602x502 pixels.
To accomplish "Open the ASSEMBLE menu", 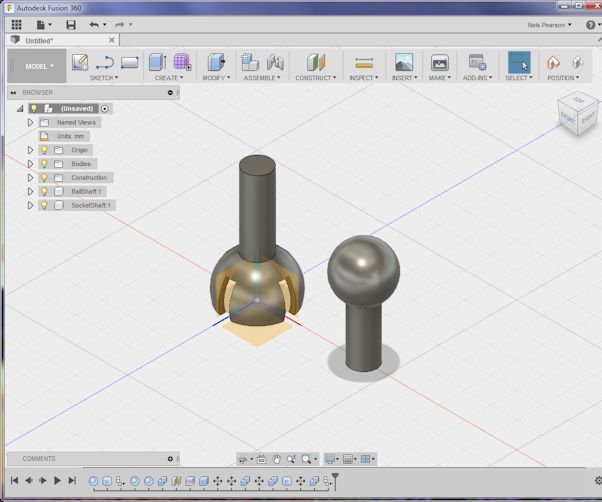I will coord(262,78).
